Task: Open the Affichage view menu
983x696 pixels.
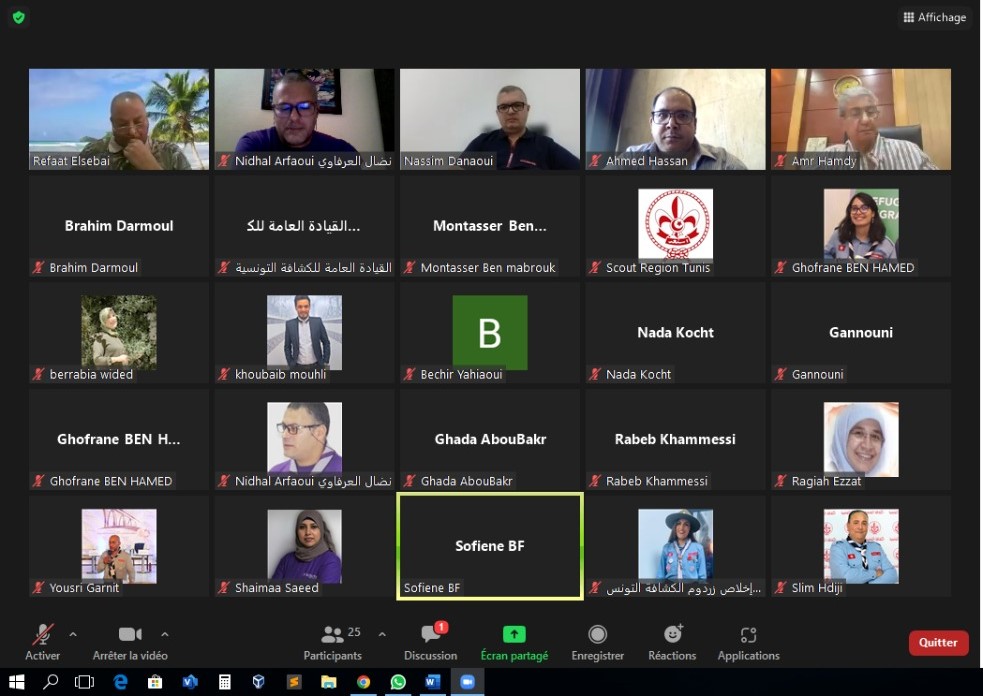Action: 935,17
